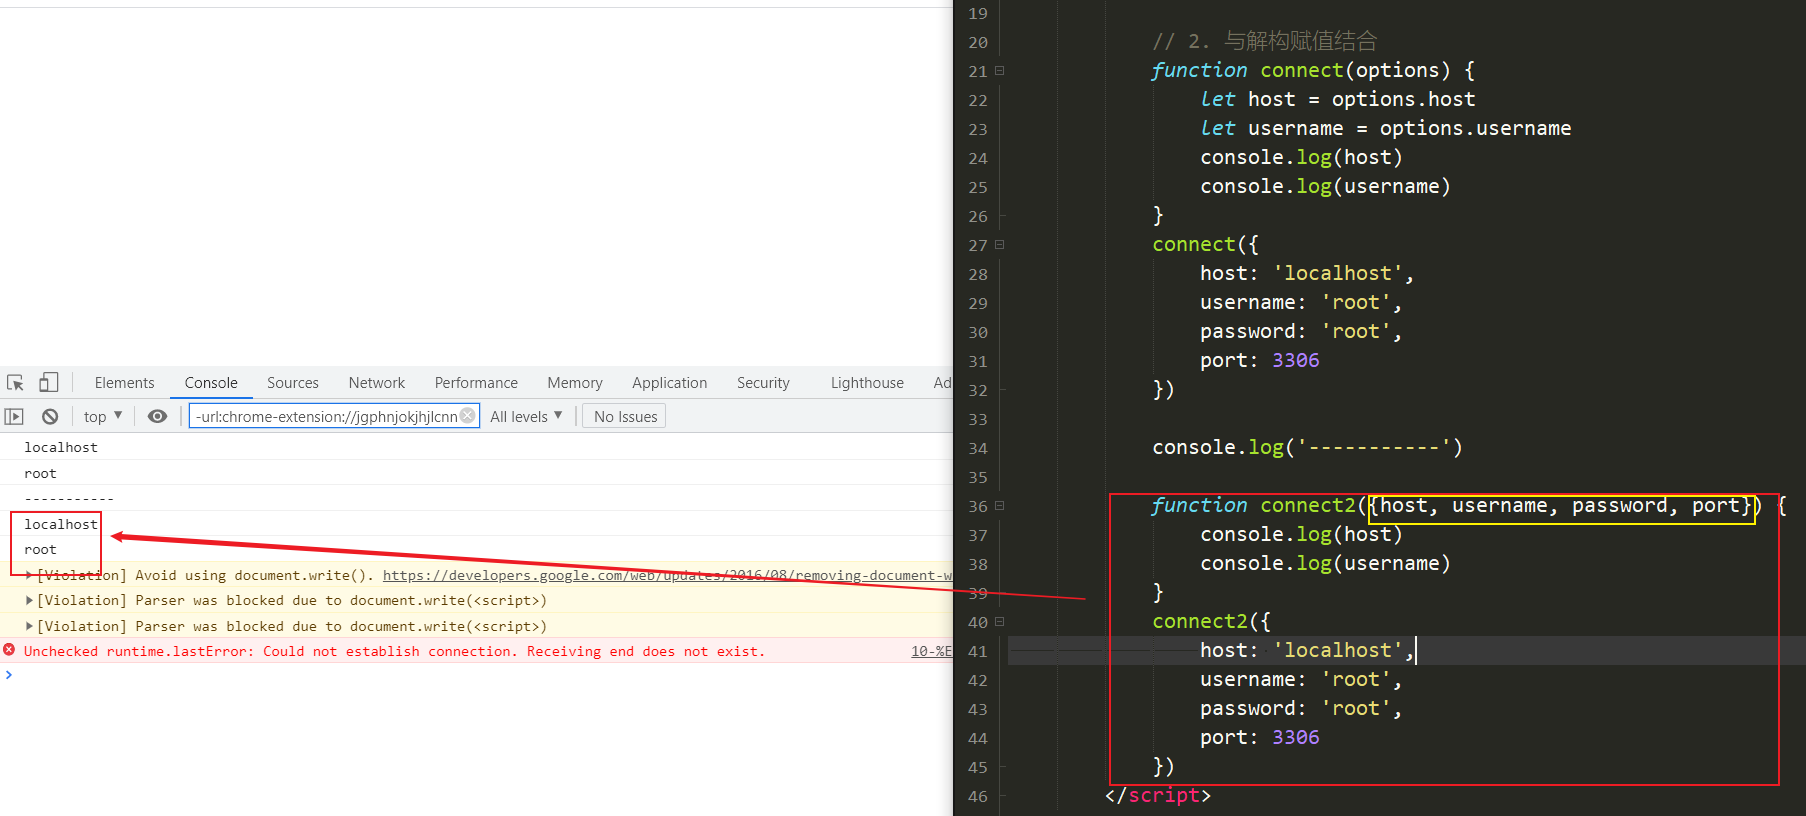Click the '-----------' console output line
Screen dimensions: 1806x816
(69, 498)
